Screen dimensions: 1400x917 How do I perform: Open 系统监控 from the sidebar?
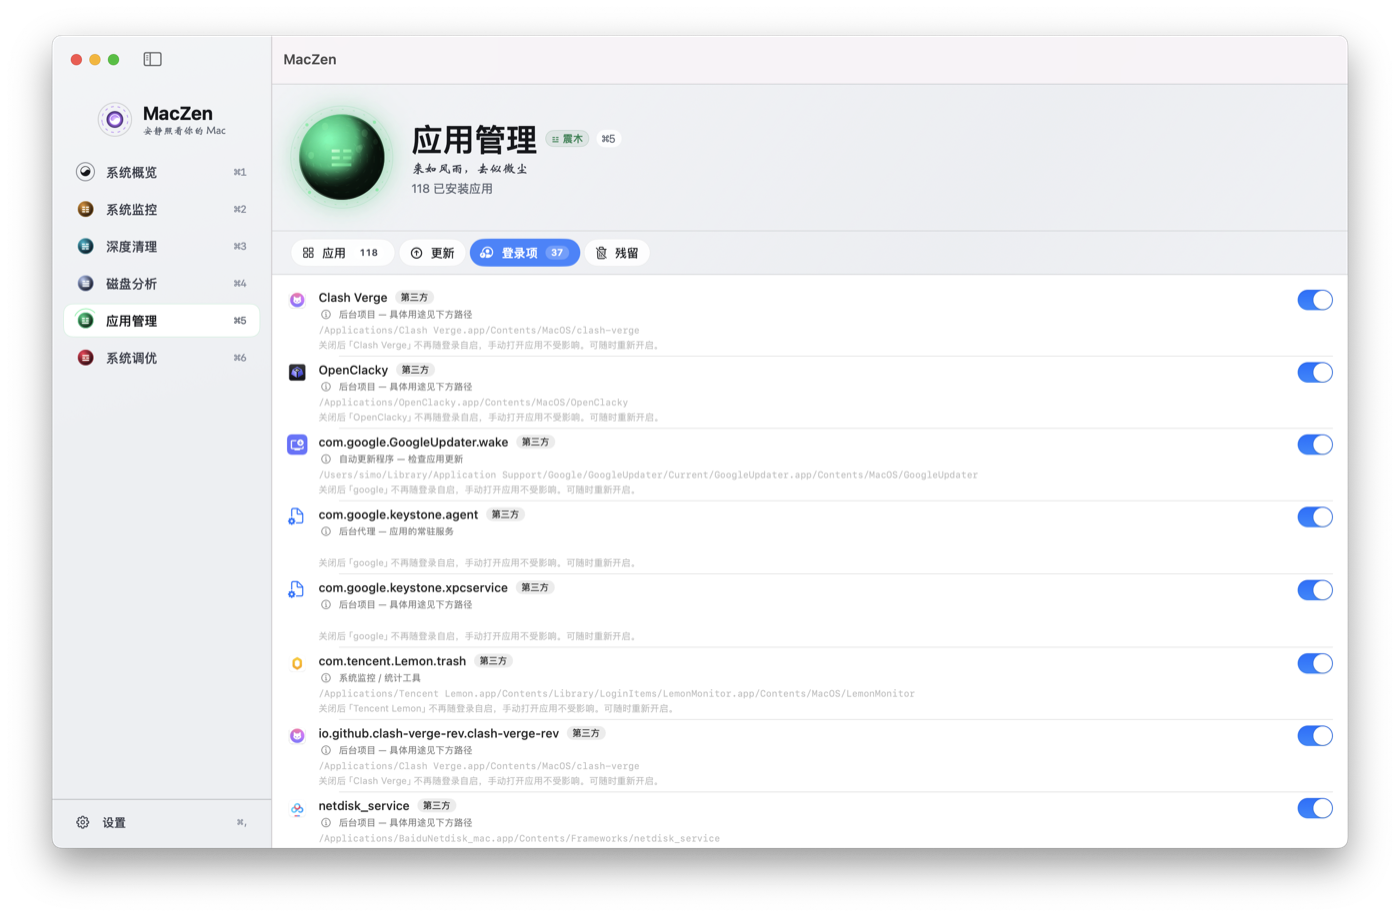coord(162,209)
